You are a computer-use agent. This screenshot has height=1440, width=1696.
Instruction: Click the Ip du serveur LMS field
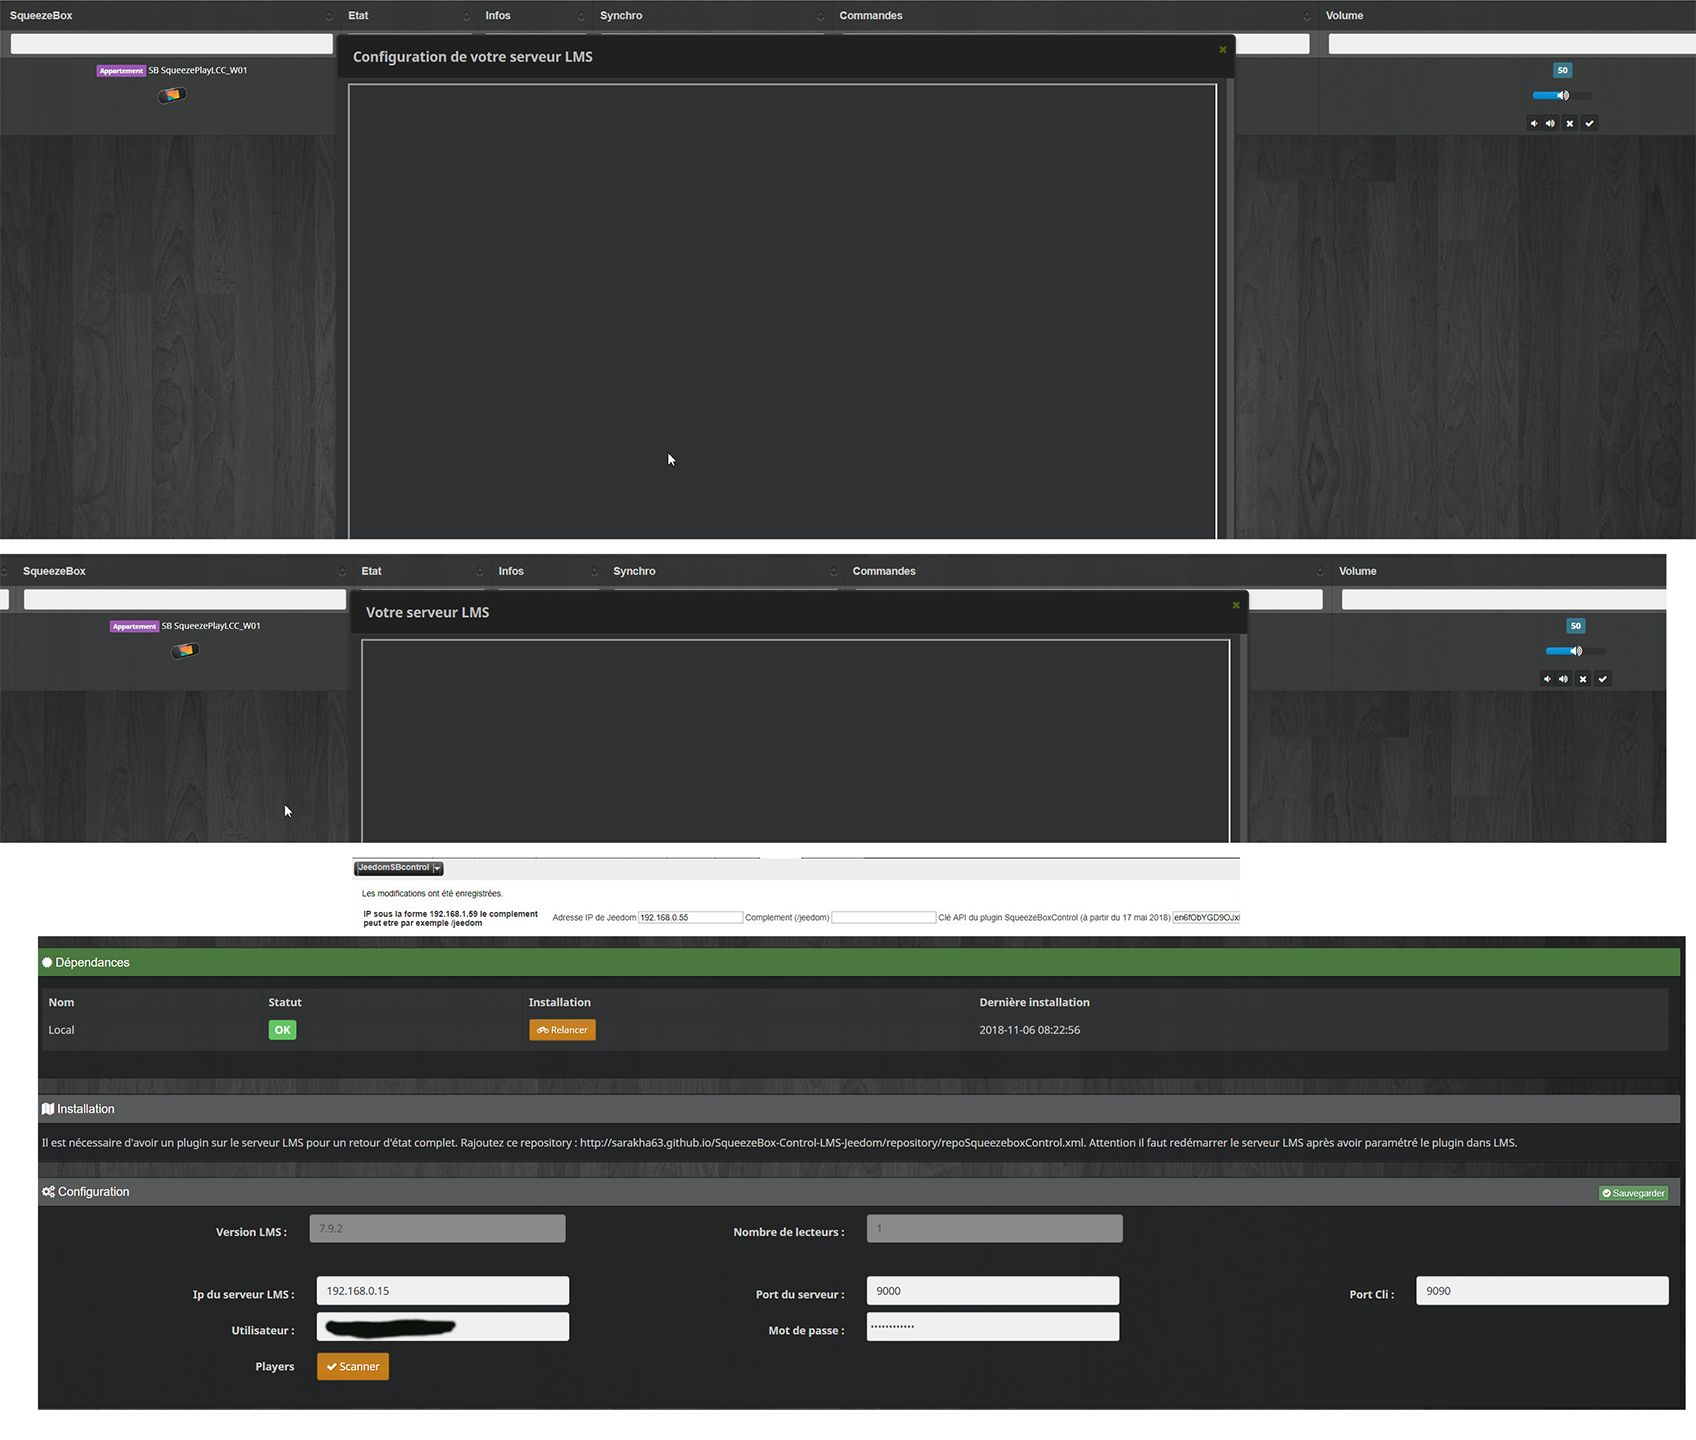(x=442, y=1291)
